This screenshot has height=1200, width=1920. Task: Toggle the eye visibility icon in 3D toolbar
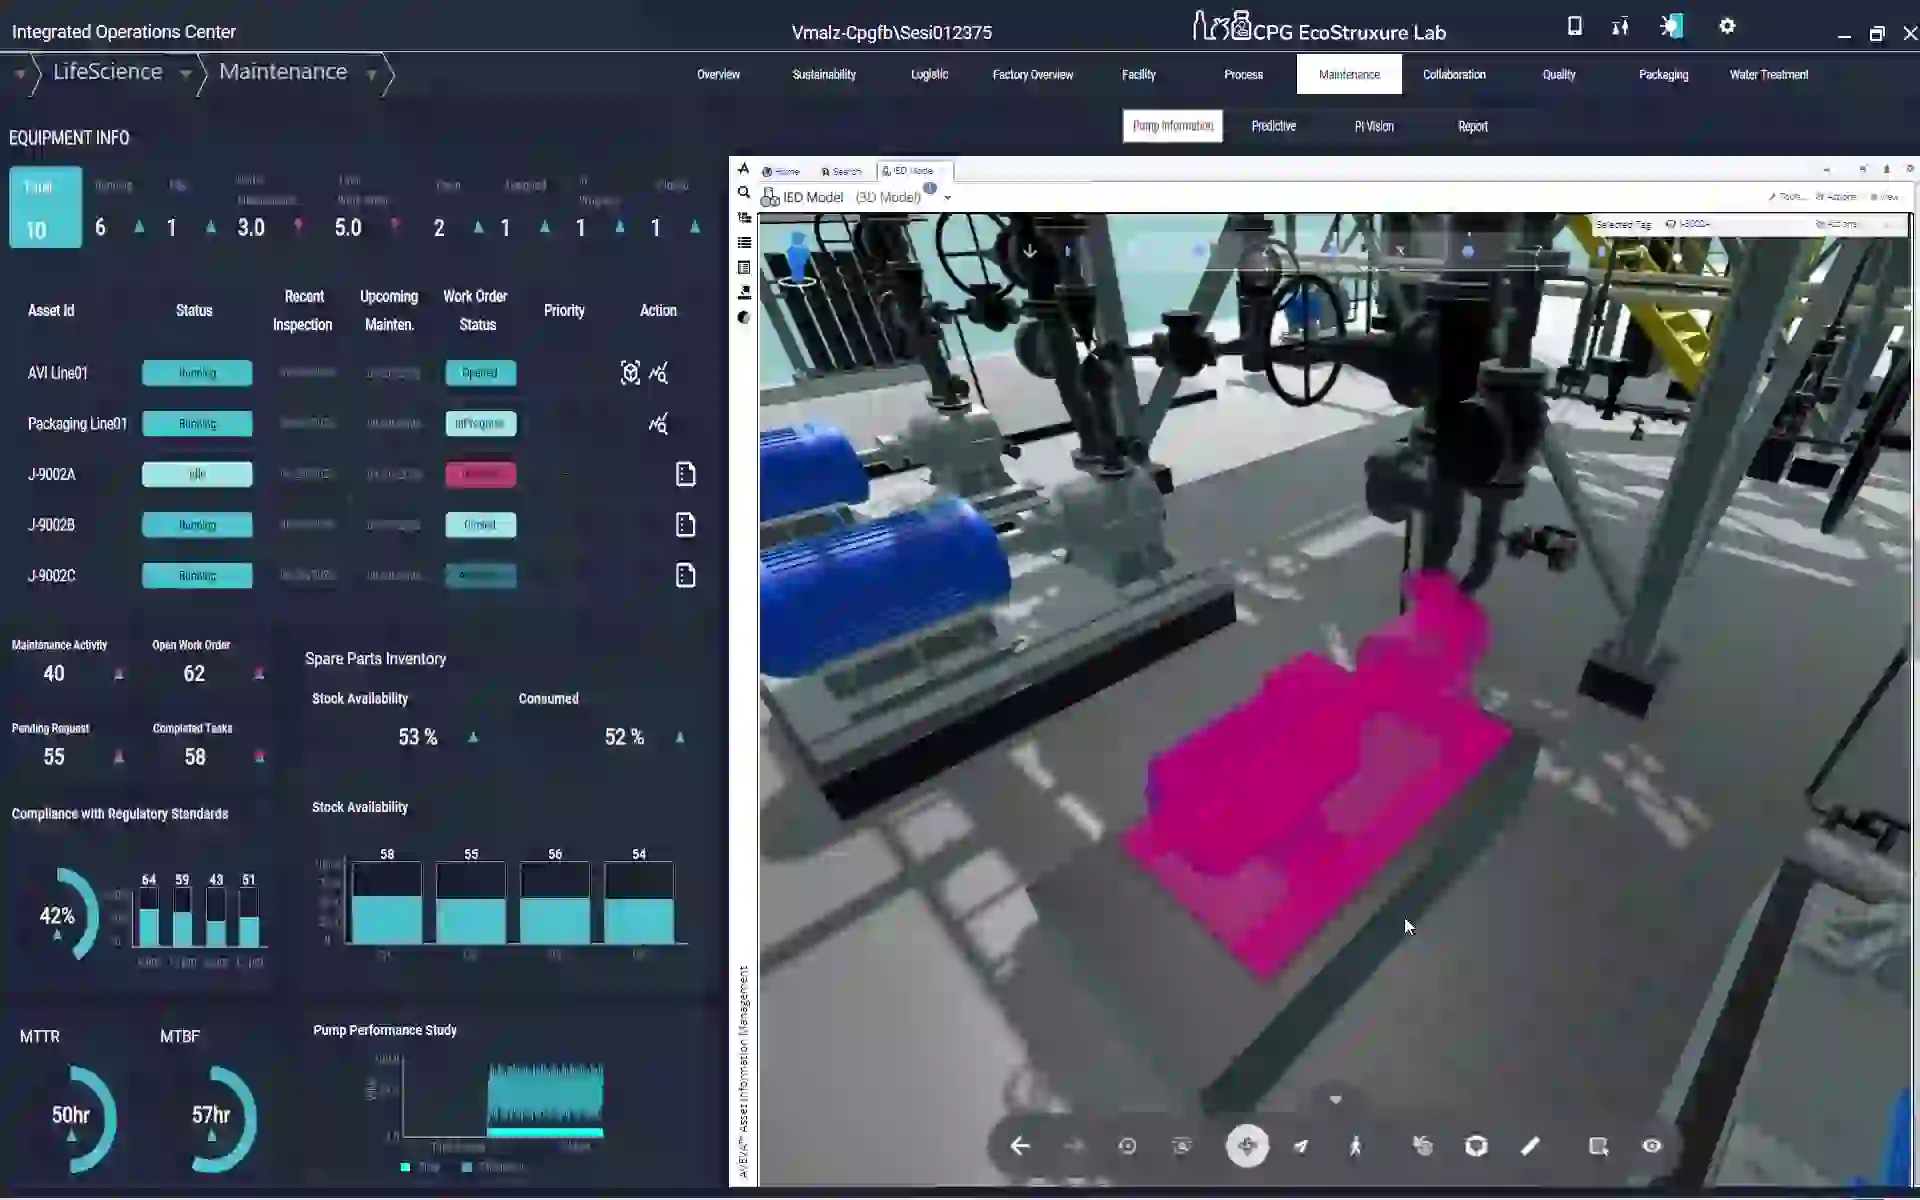click(1652, 1146)
